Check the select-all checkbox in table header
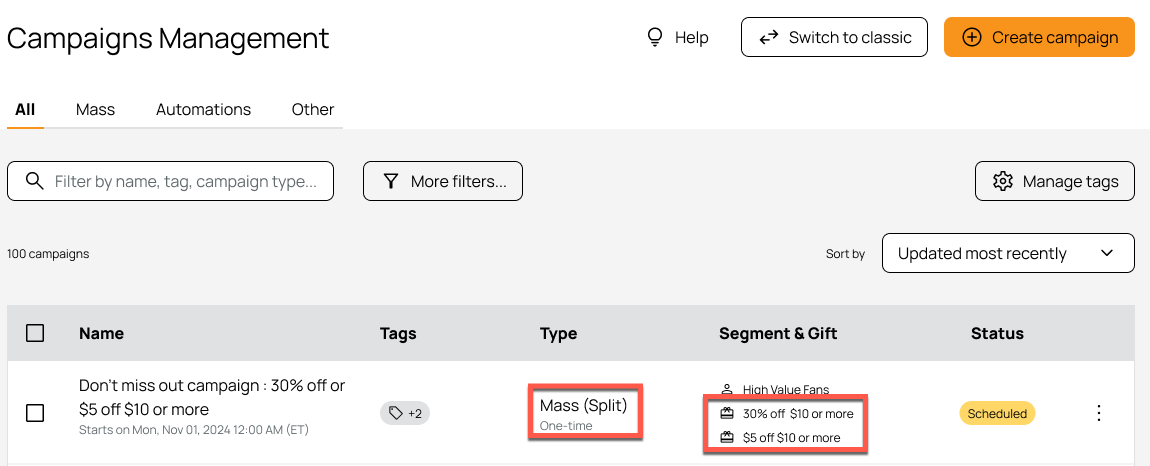Image resolution: width=1150 pixels, height=466 pixels. pyautogui.click(x=34, y=333)
